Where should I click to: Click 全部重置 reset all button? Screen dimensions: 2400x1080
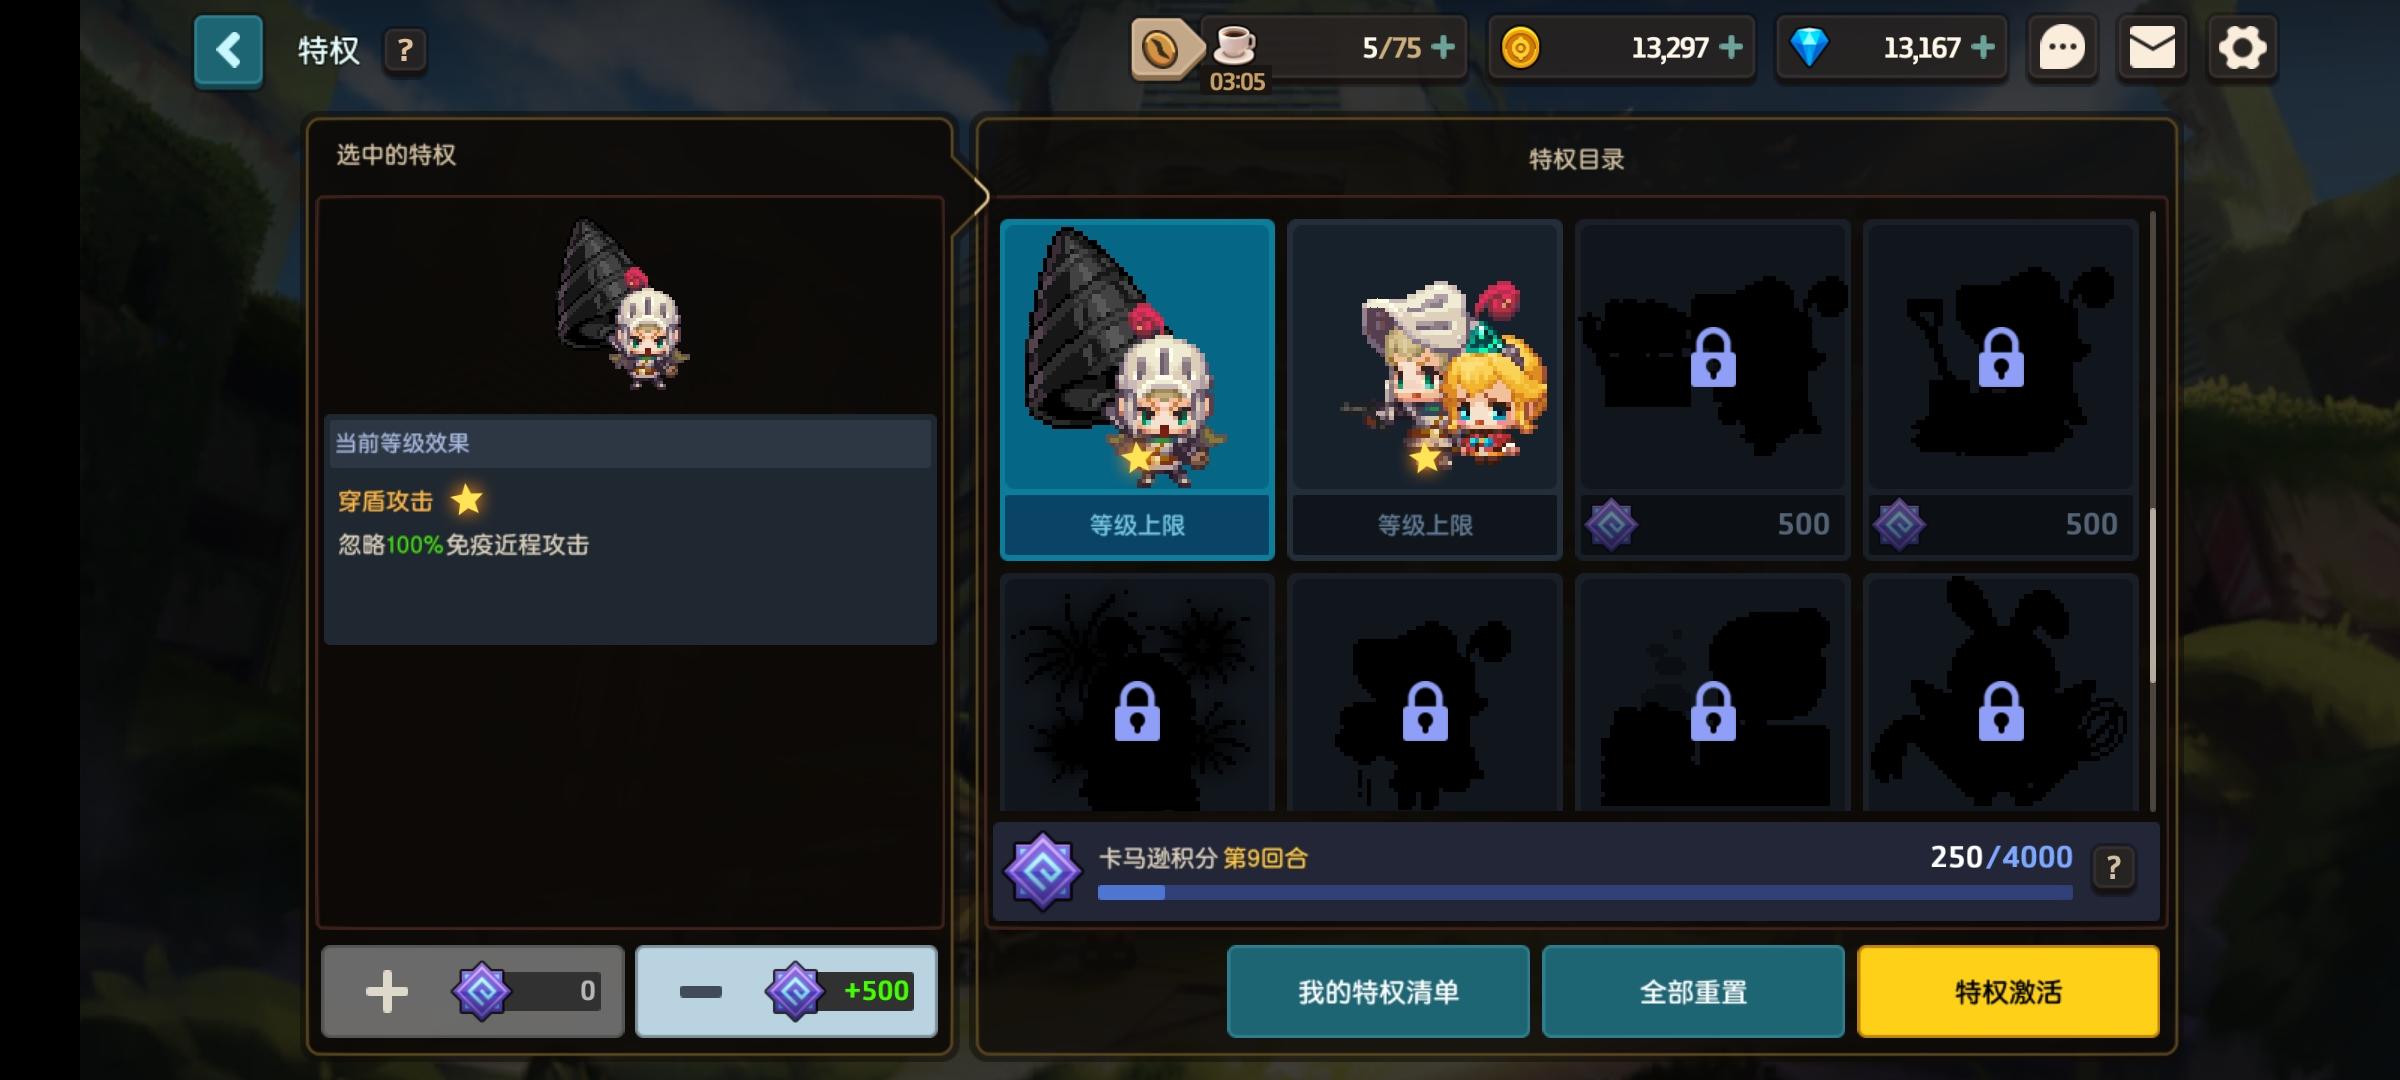tap(1693, 991)
